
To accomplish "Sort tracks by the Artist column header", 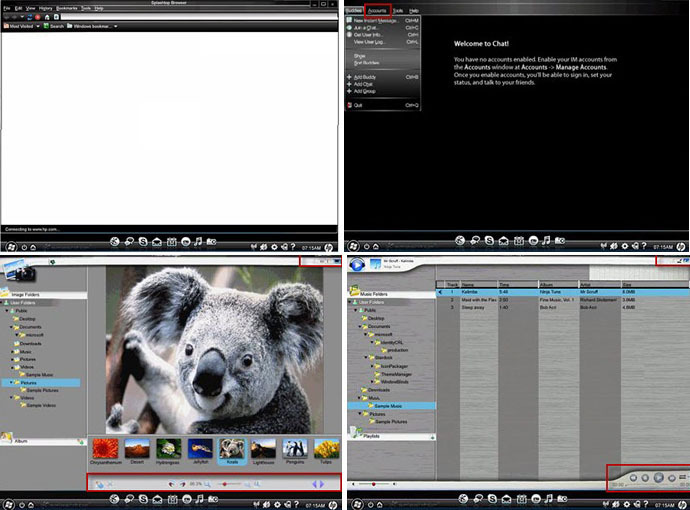I will [x=599, y=285].
